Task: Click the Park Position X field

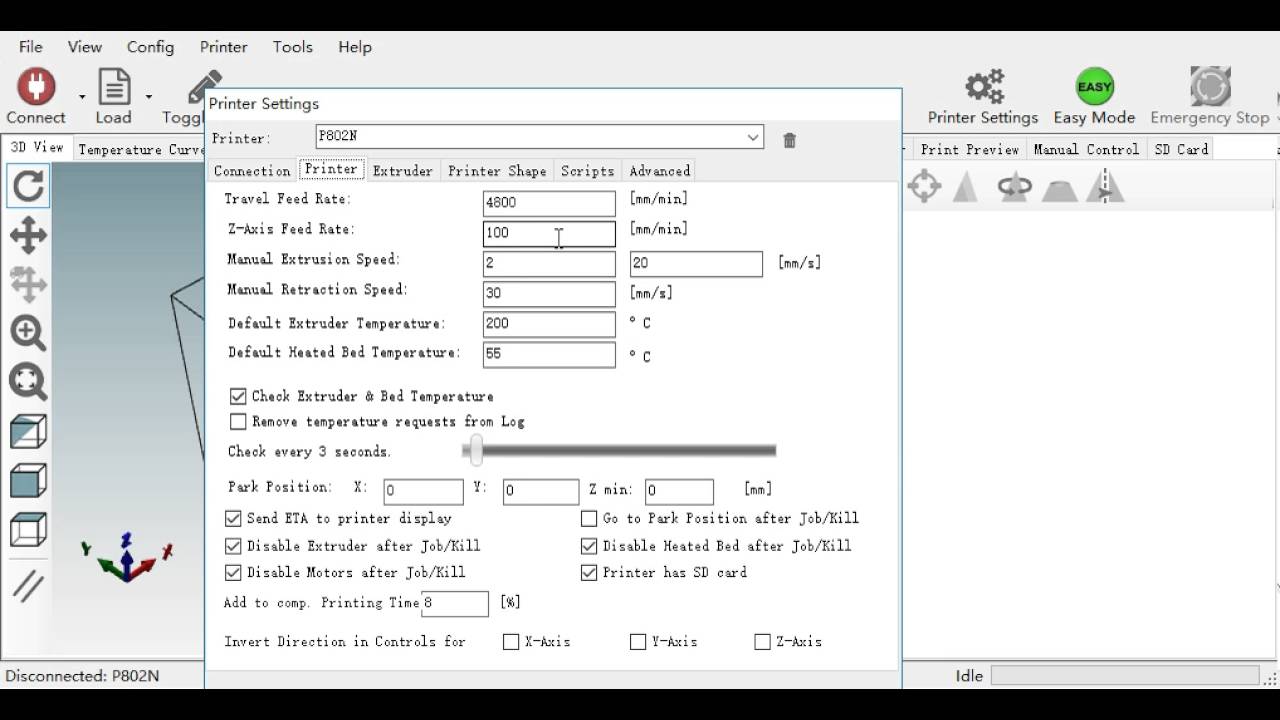Action: [x=423, y=491]
